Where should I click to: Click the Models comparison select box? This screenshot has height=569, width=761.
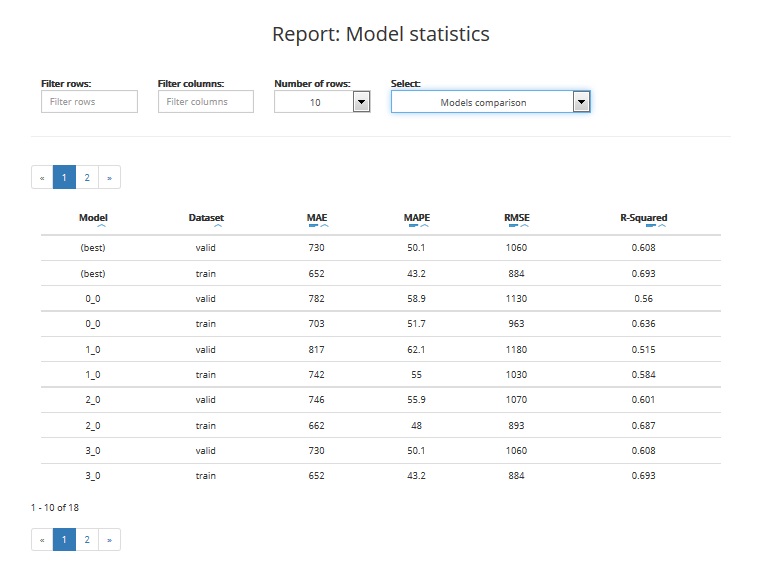point(482,102)
